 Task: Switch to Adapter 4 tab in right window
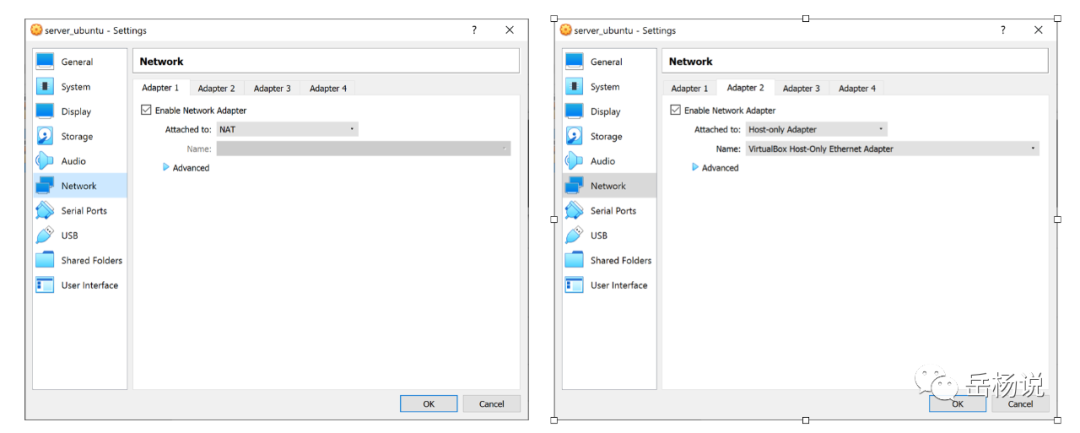point(857,88)
